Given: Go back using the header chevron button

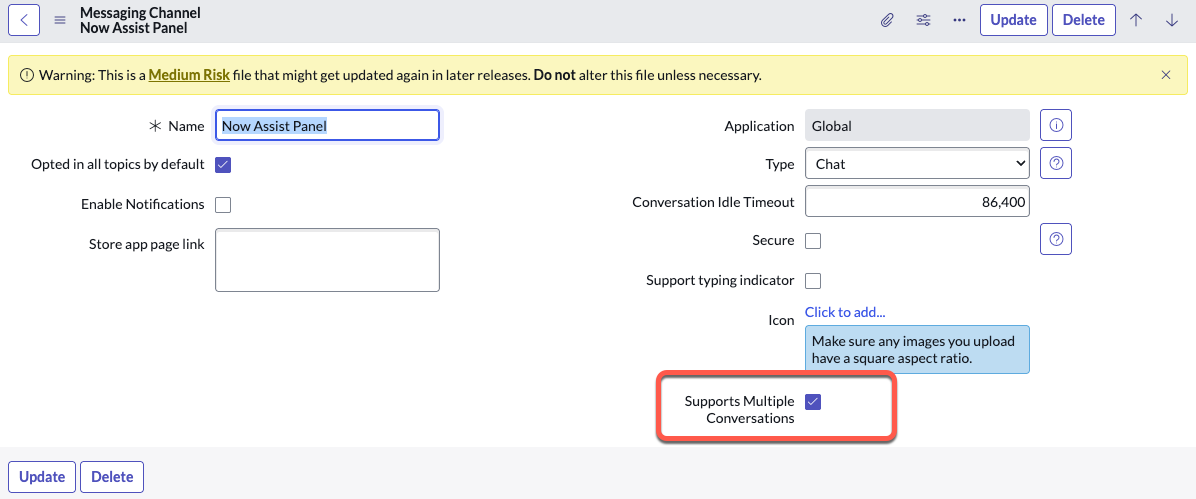Looking at the screenshot, I should (24, 20).
